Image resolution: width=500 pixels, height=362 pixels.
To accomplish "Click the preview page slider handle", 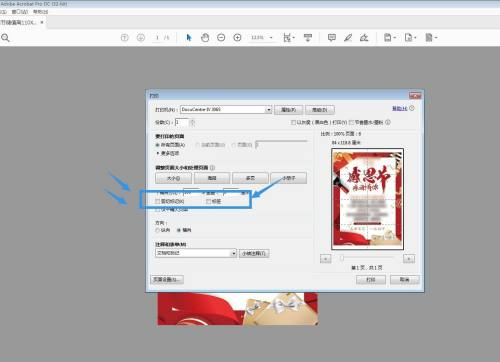I will tap(342, 258).
